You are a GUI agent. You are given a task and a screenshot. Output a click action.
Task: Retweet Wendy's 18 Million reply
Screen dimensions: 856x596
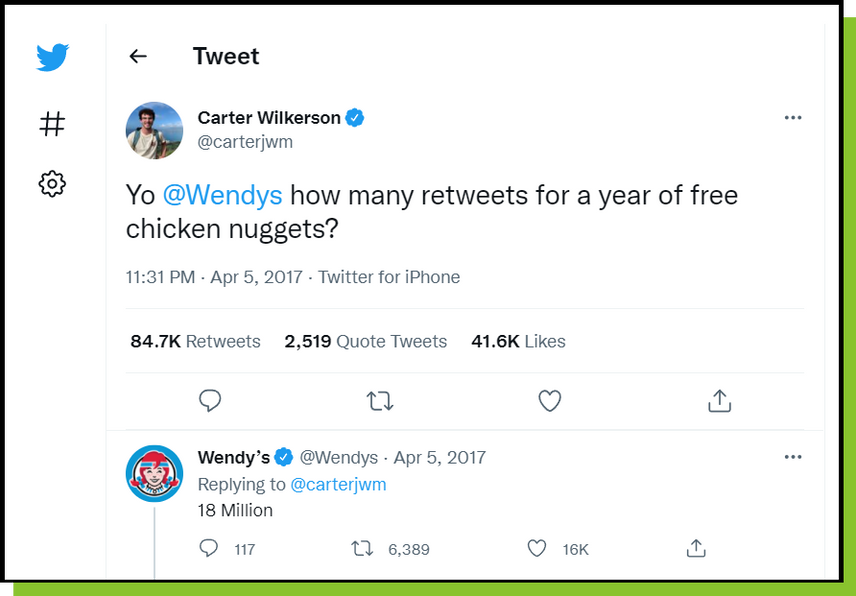pyautogui.click(x=363, y=548)
